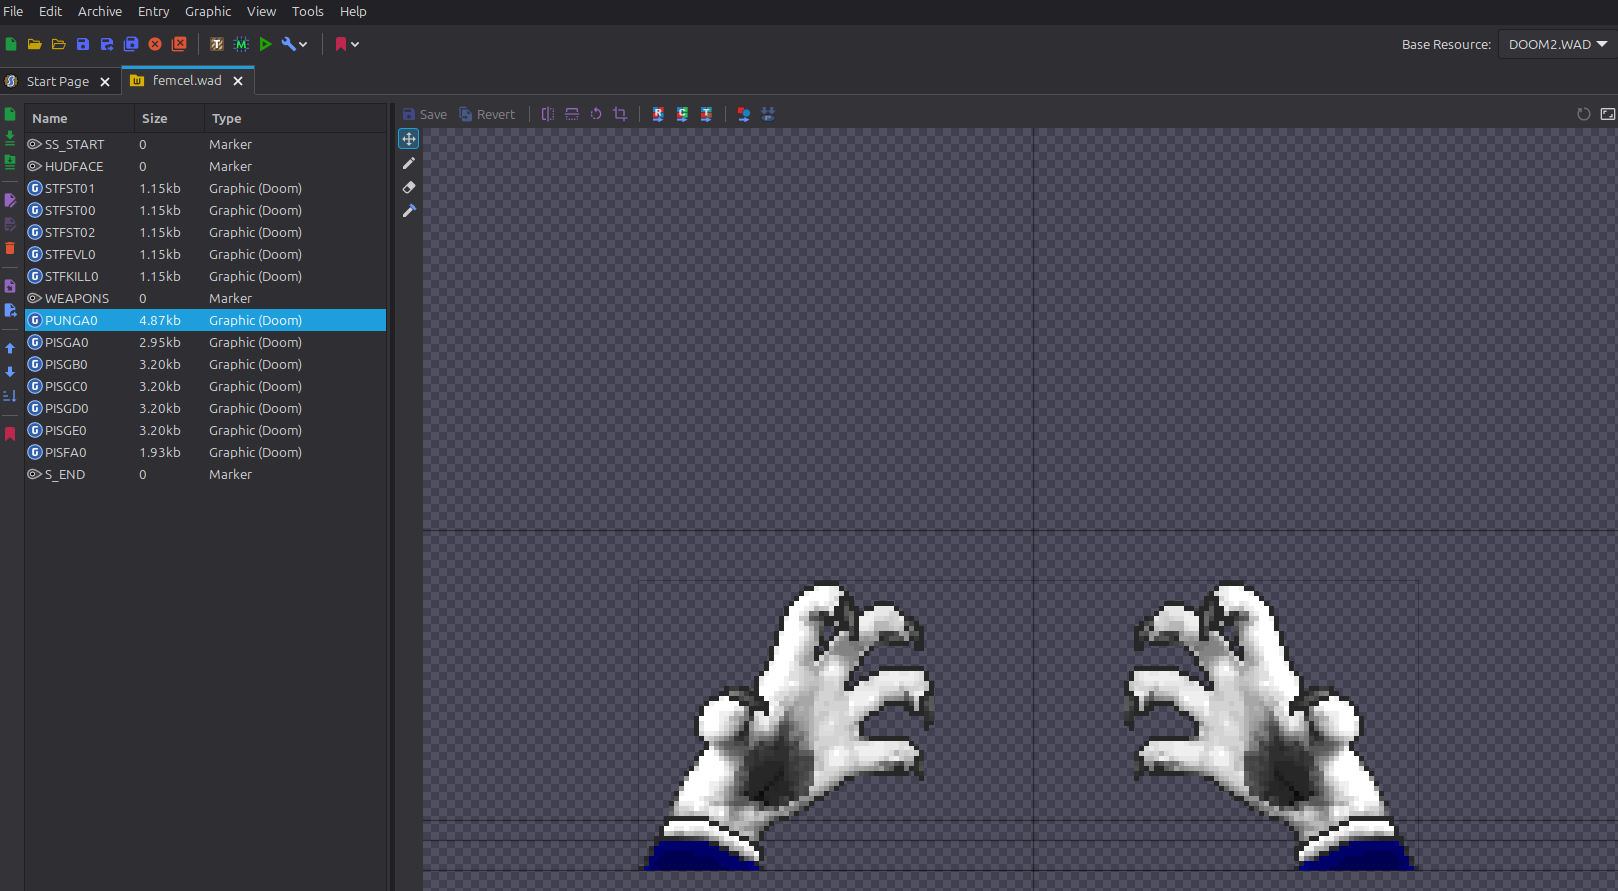Open the Help menu
The height and width of the screenshot is (891, 1618).
tap(353, 11)
